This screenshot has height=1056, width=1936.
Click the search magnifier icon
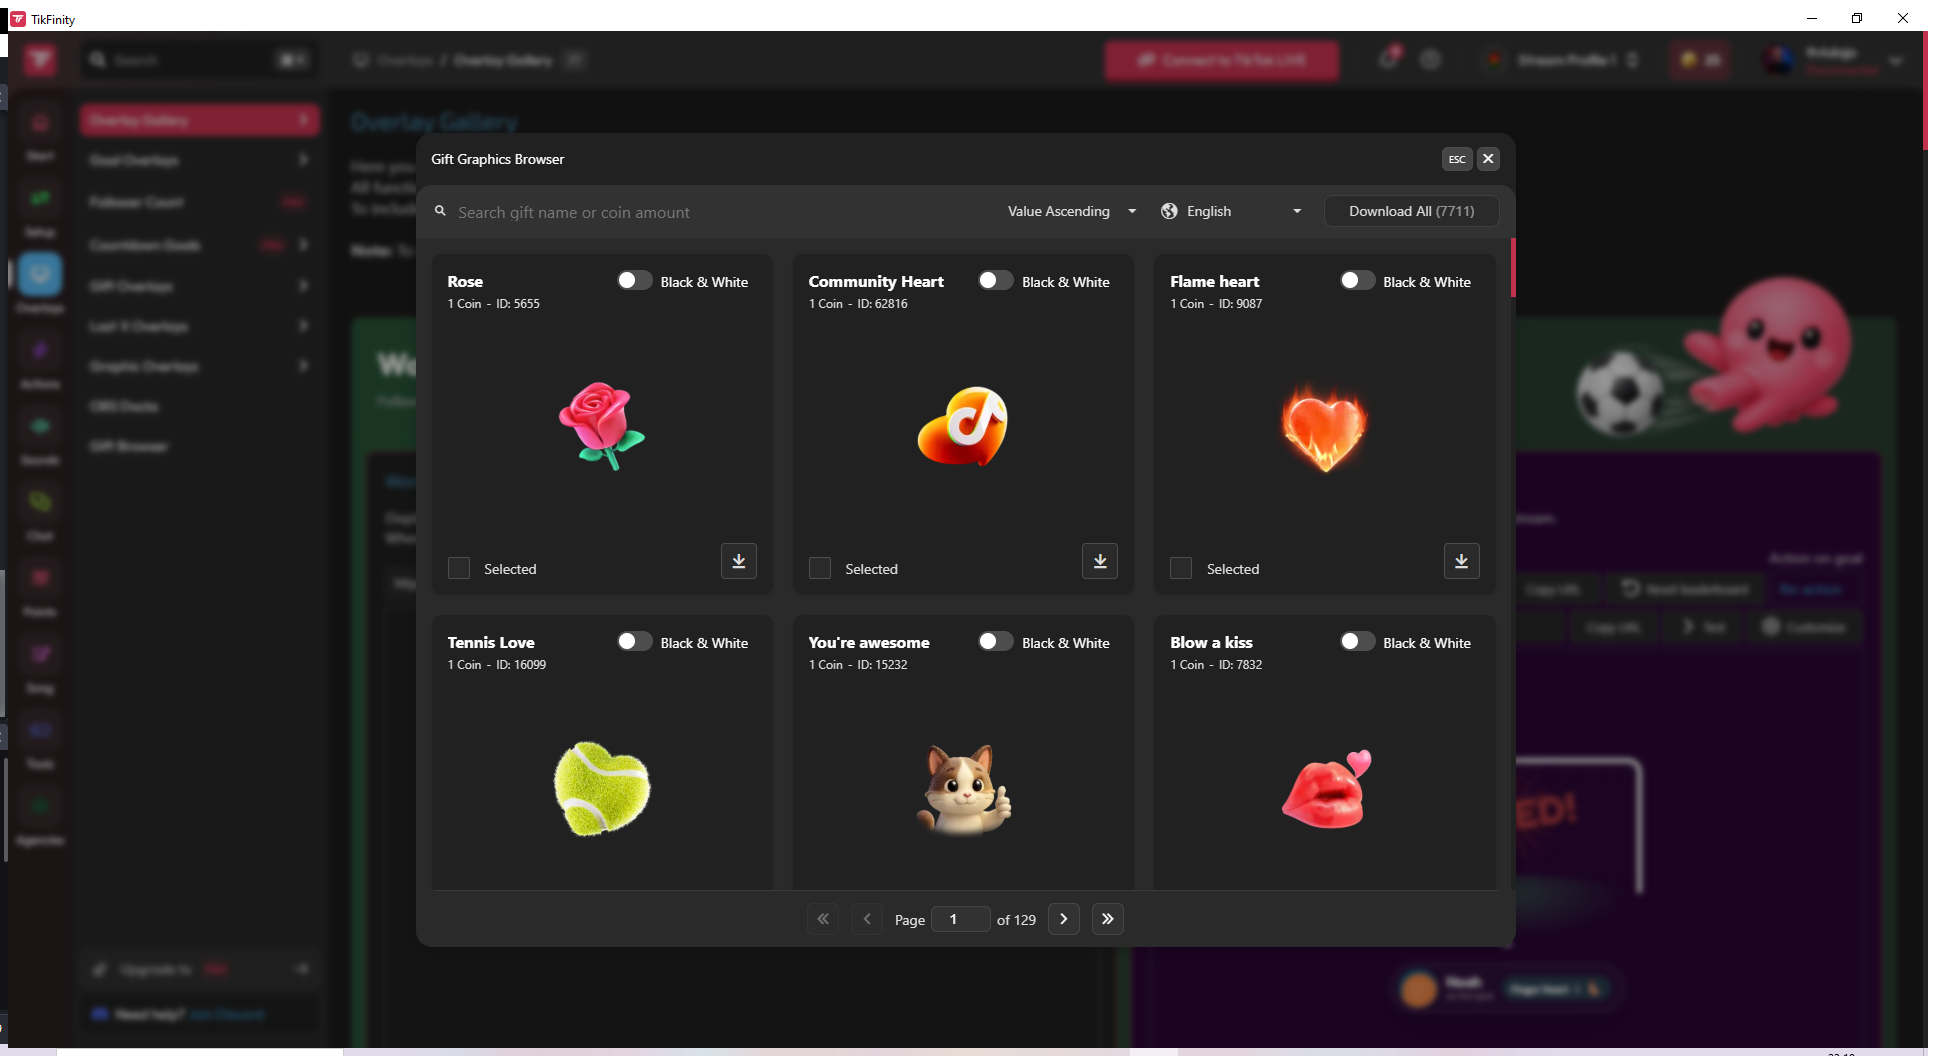point(440,211)
